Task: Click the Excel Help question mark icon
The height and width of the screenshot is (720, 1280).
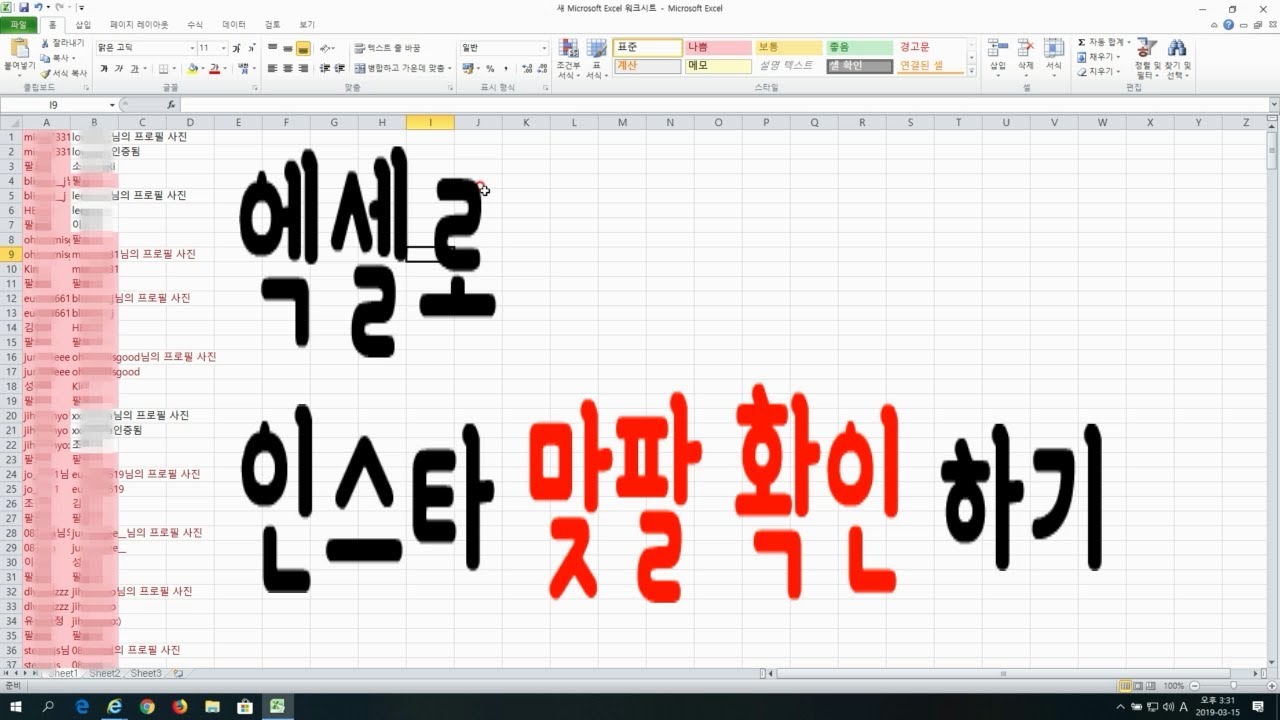Action: pyautogui.click(x=1227, y=24)
